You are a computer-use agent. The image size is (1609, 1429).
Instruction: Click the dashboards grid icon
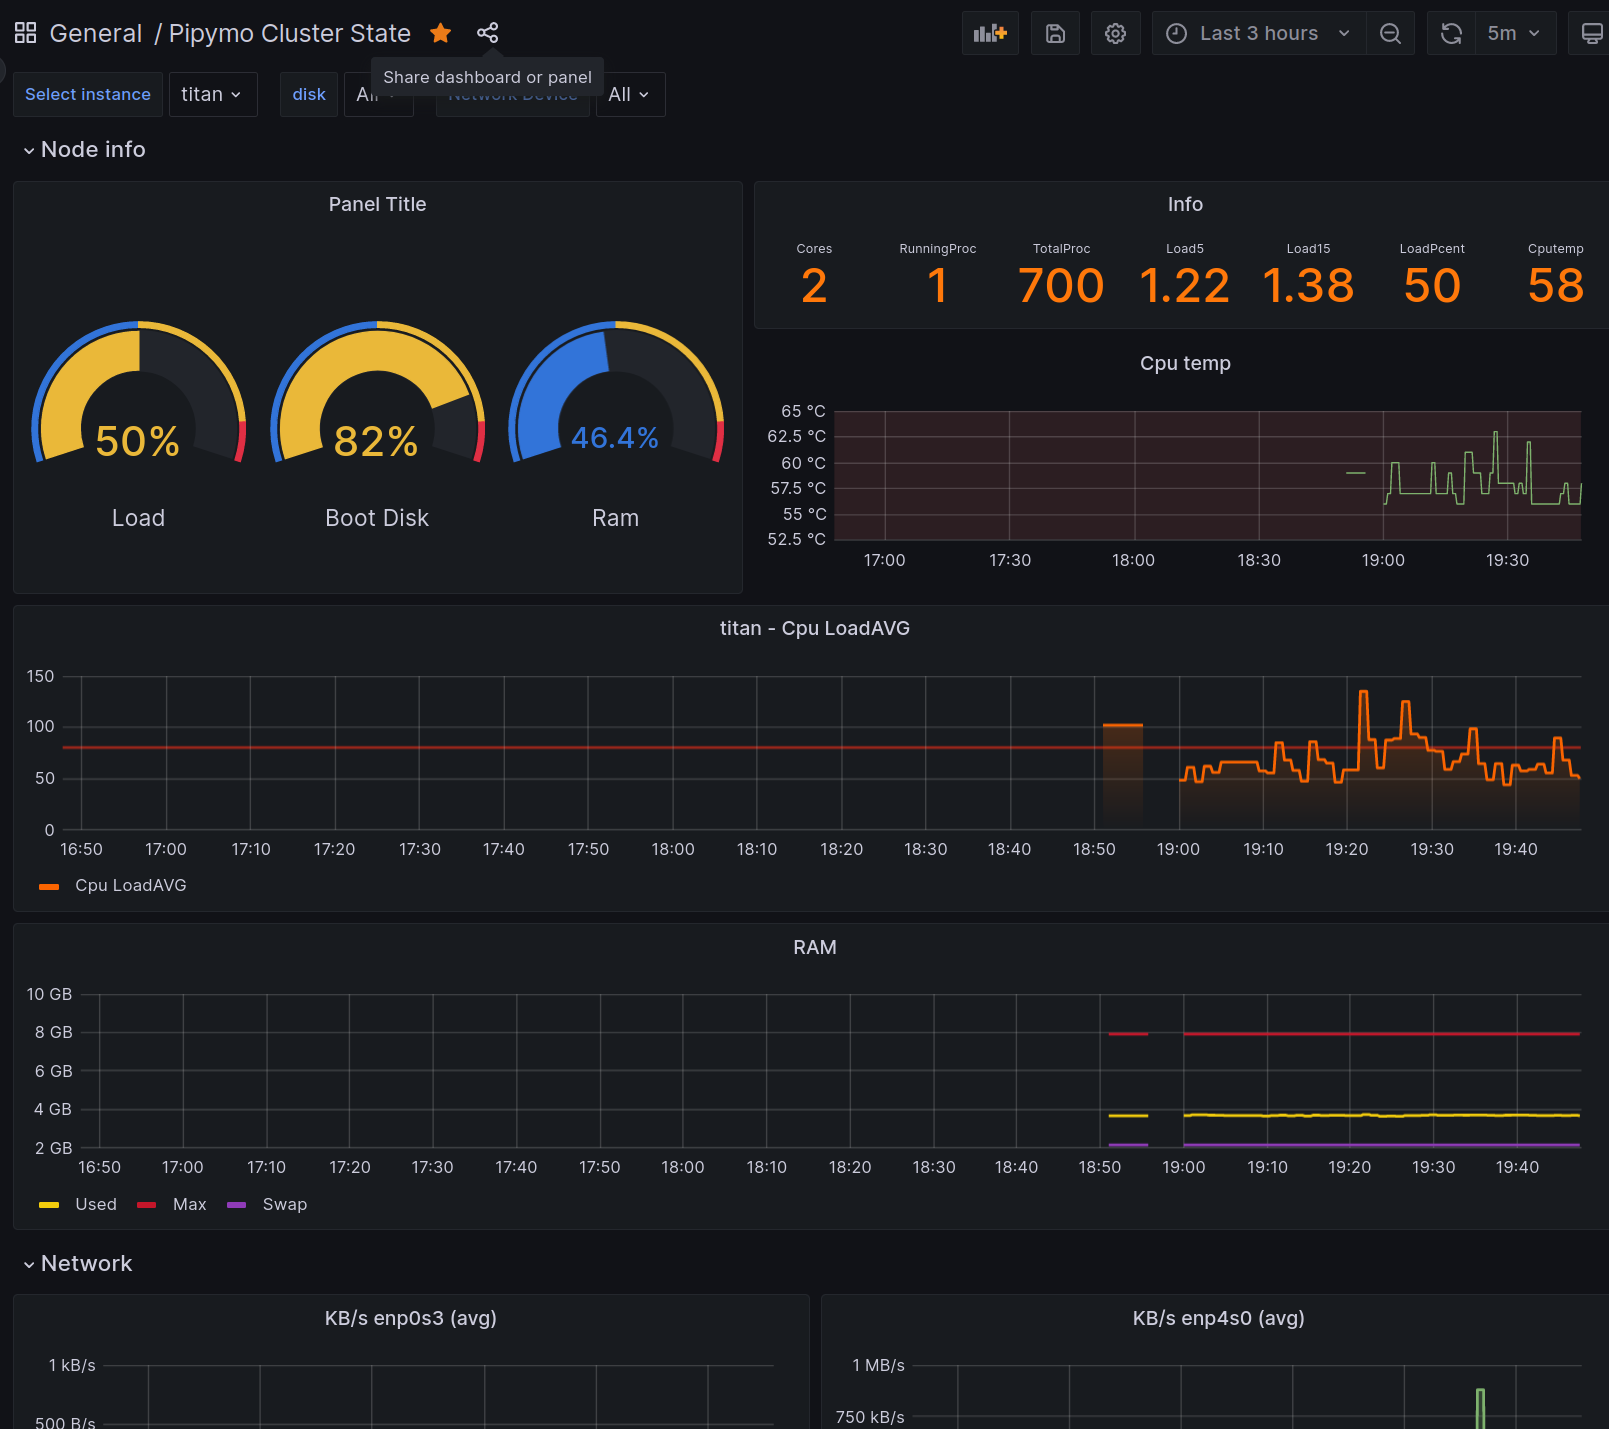coord(25,33)
